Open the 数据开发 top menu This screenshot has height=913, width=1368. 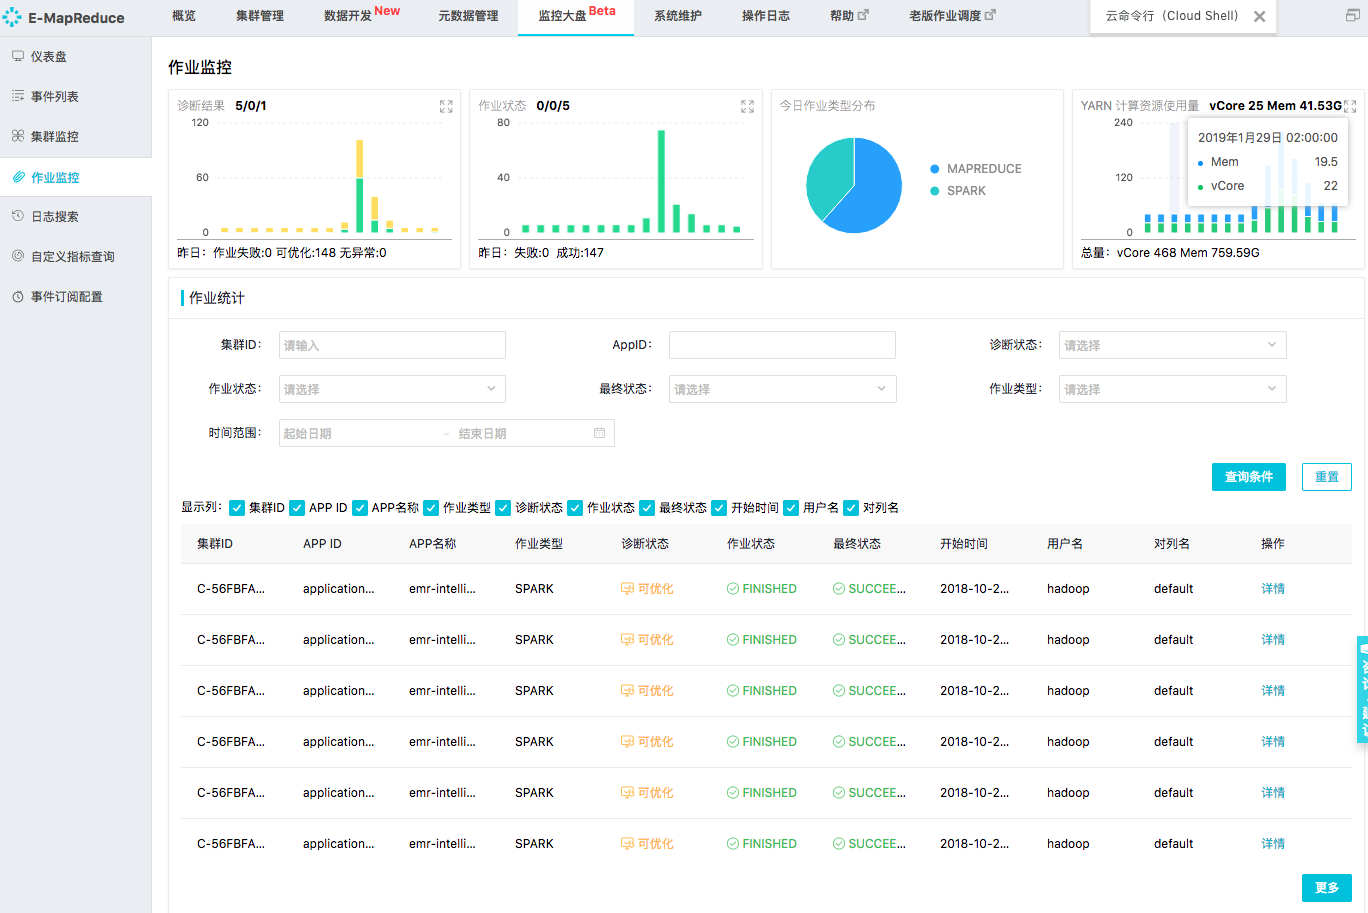[348, 16]
